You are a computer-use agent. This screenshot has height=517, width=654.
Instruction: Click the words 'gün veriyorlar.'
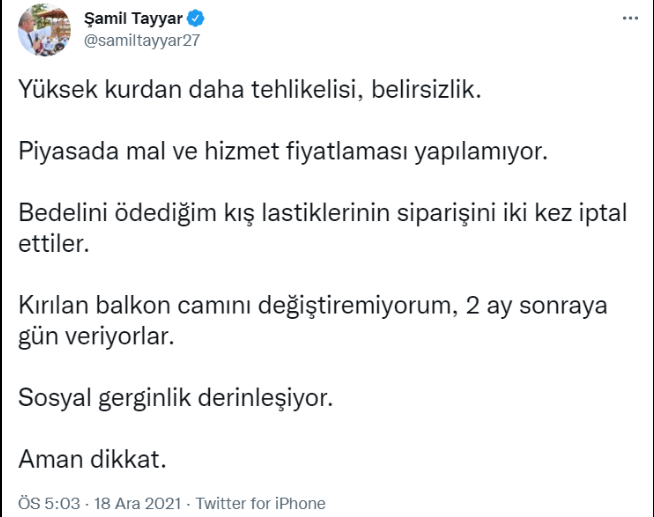tap(97, 337)
